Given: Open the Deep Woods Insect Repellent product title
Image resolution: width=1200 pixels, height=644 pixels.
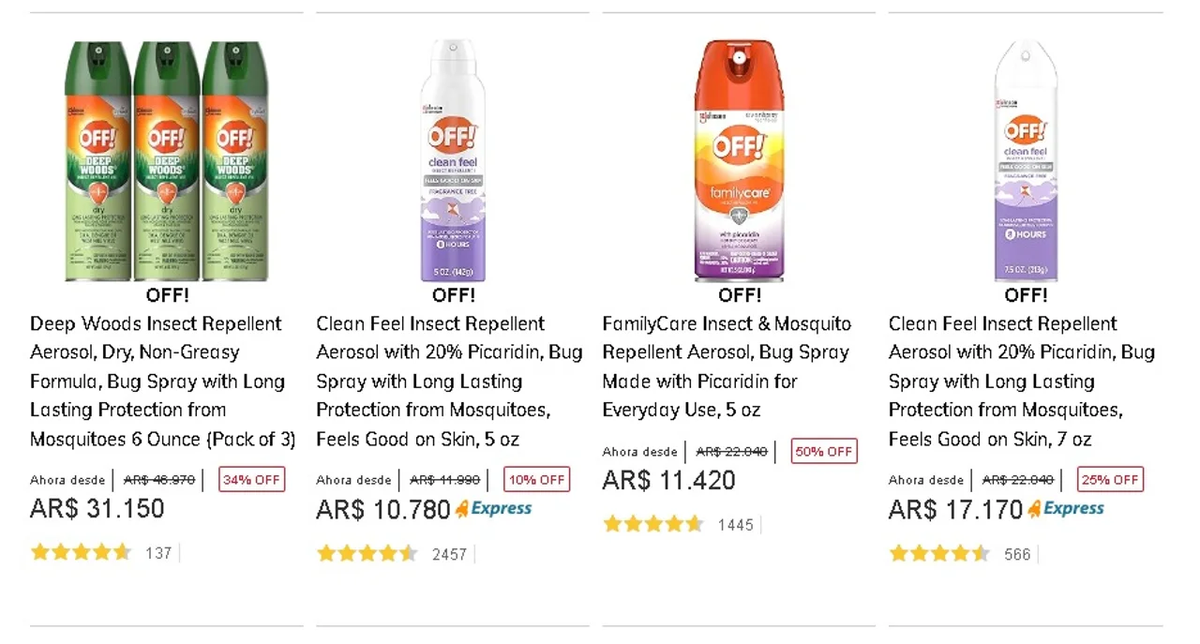Looking at the screenshot, I should pyautogui.click(x=155, y=381).
